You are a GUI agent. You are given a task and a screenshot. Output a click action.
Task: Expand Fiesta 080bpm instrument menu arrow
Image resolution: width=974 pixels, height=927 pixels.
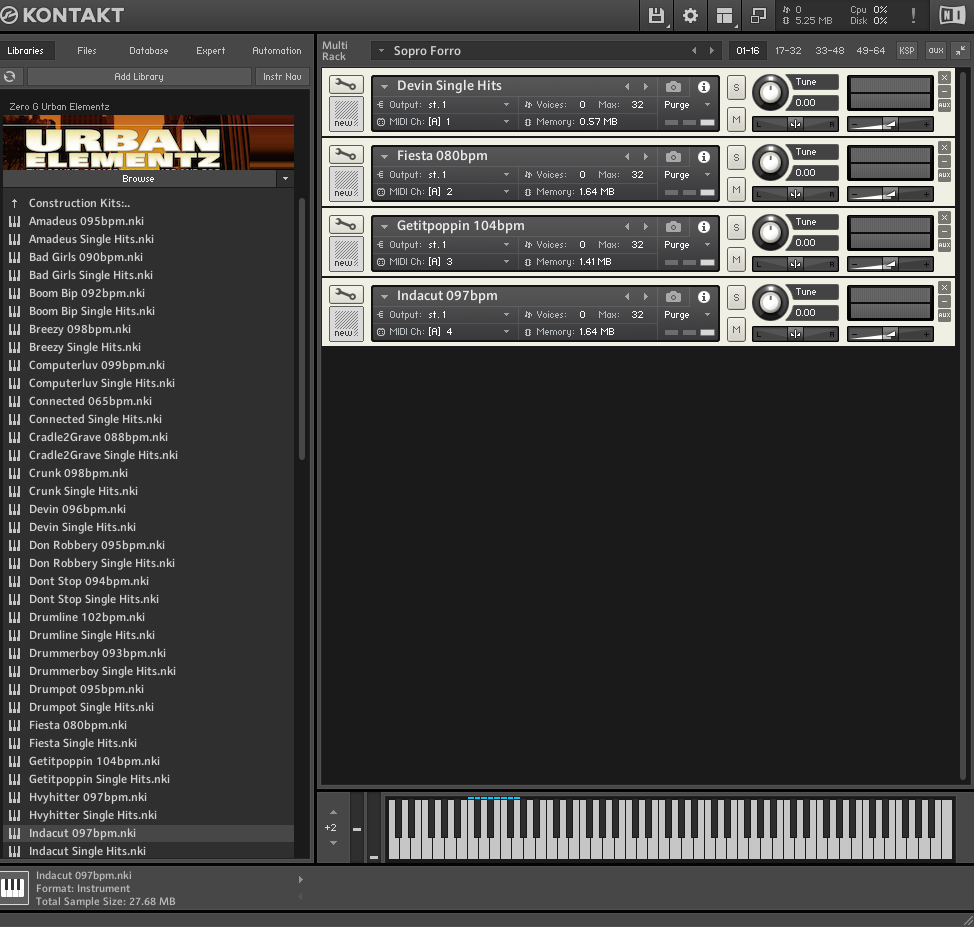tap(385, 157)
